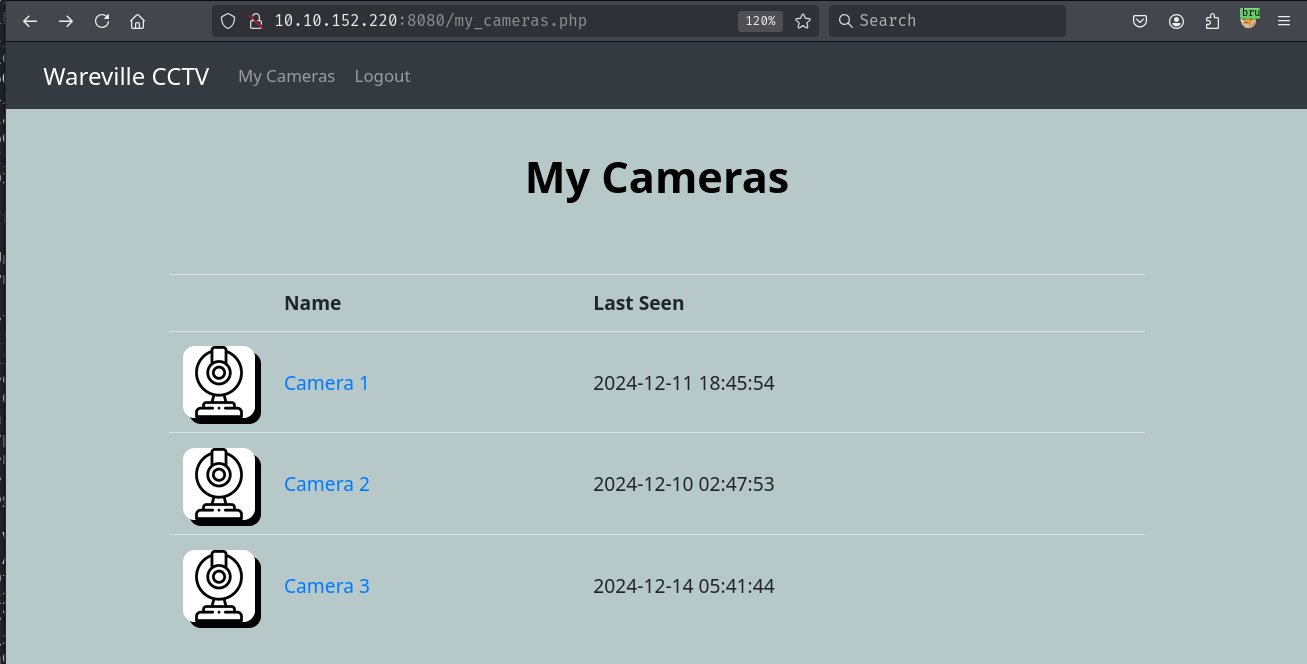Image resolution: width=1307 pixels, height=664 pixels.
Task: Open the My Cameras nav item
Action: pos(286,77)
